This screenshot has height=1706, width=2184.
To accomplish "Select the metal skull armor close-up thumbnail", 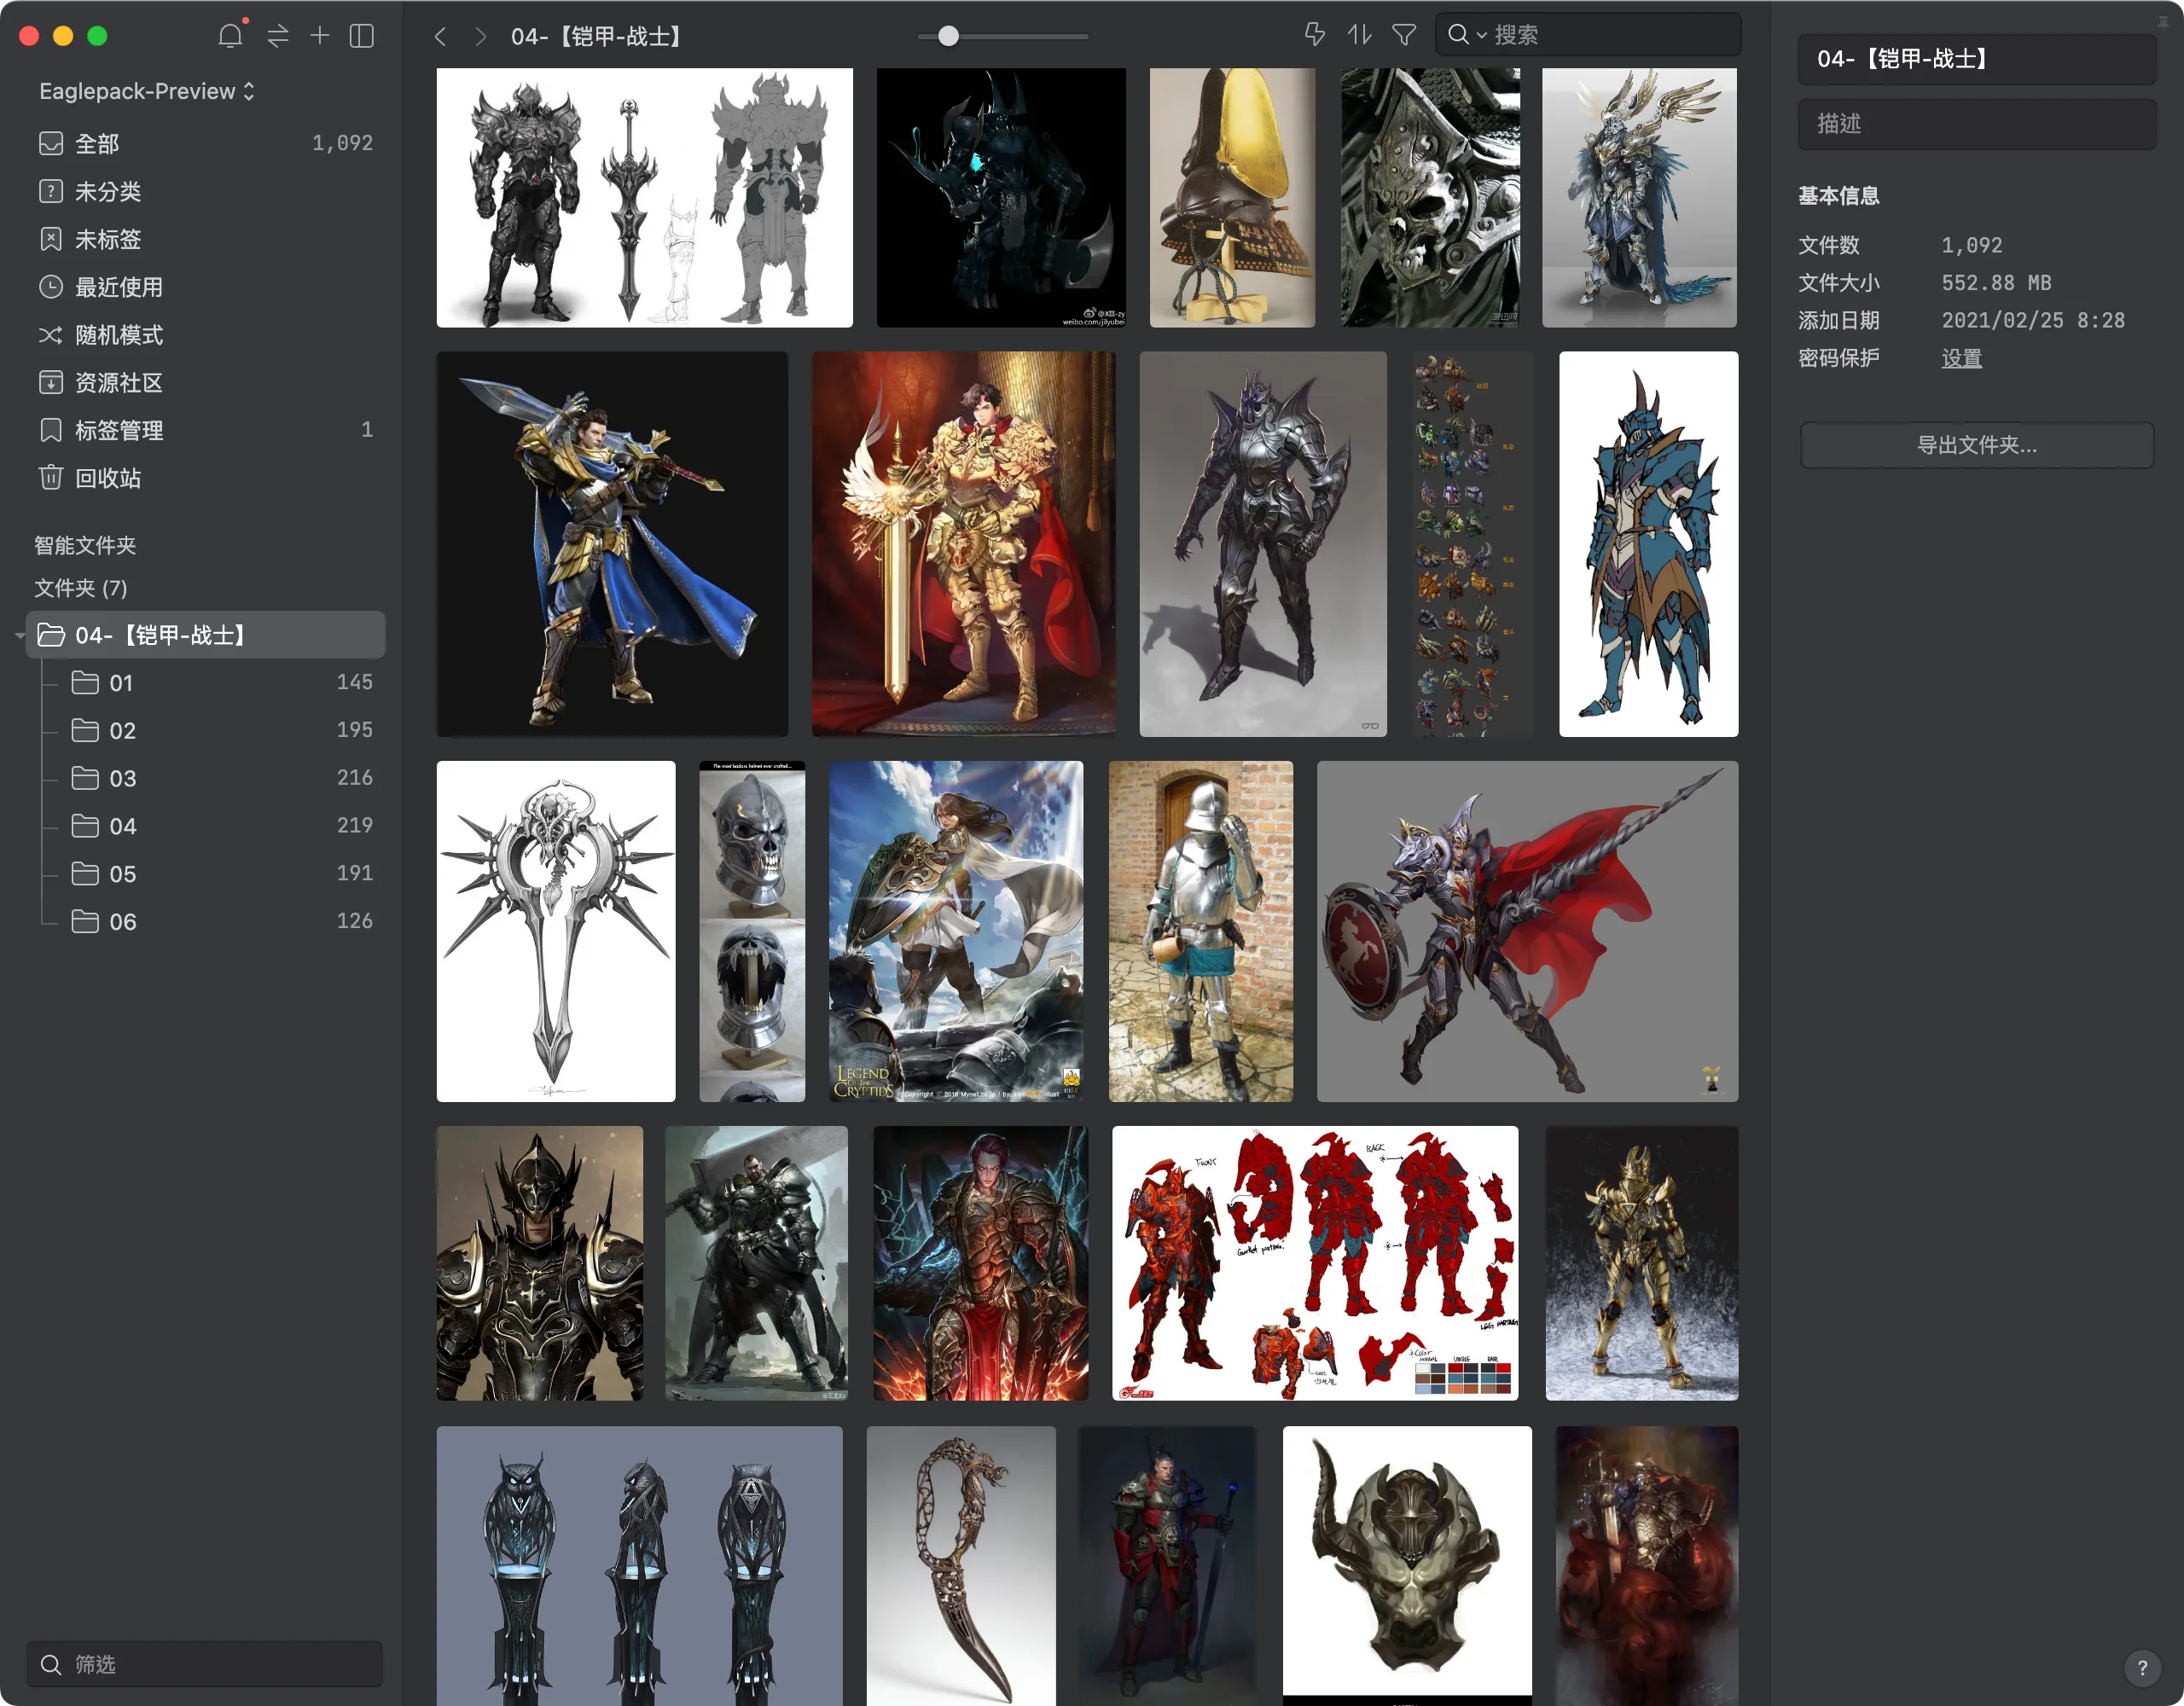I will click(1430, 198).
